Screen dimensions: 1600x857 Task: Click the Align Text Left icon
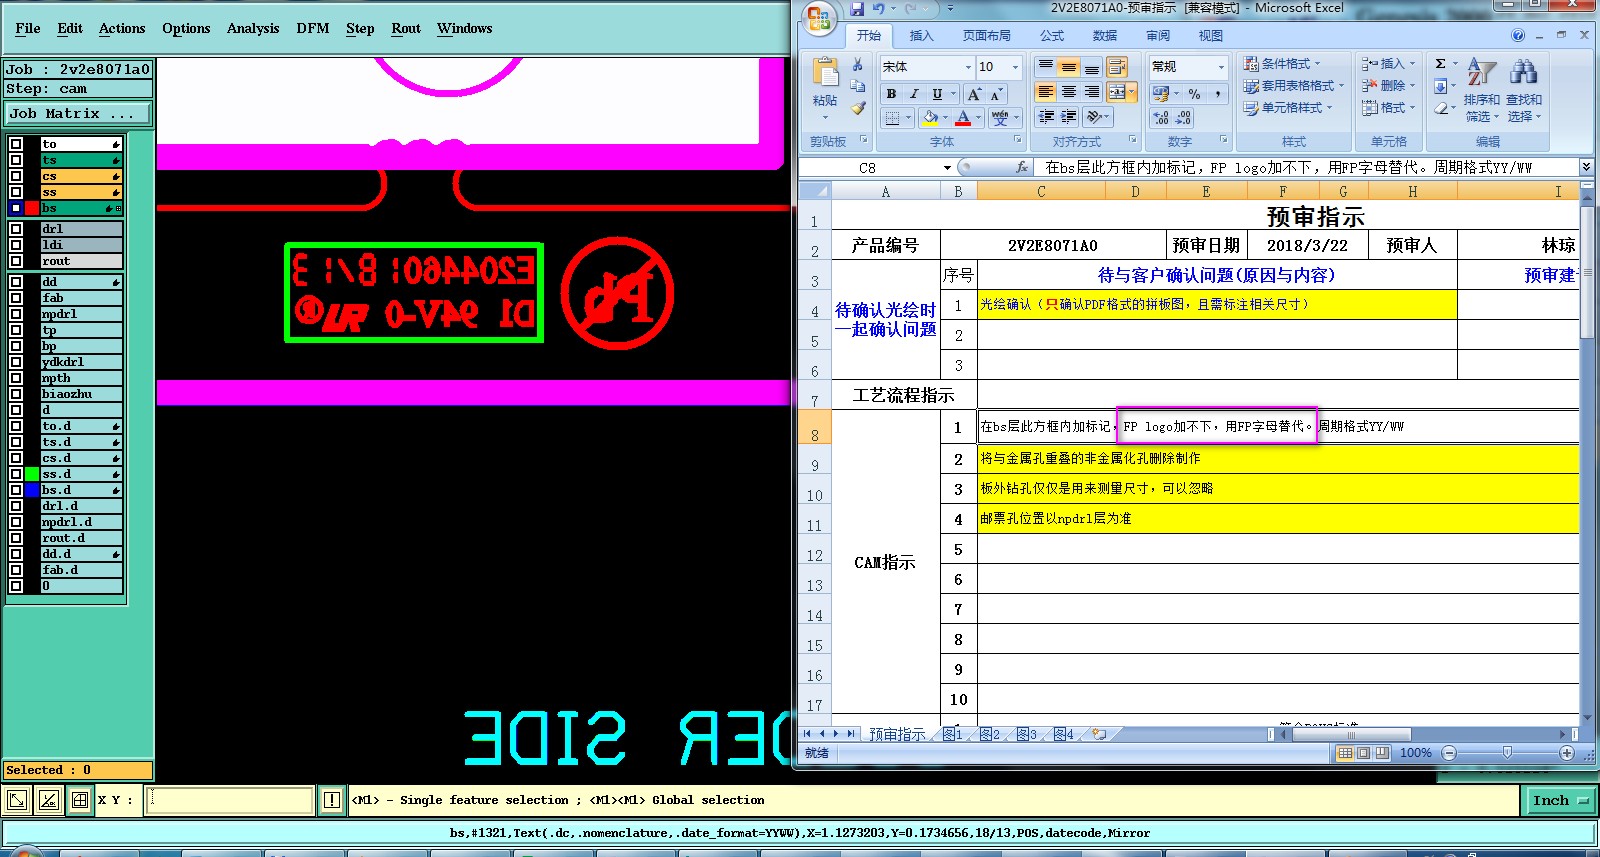[x=1046, y=92]
